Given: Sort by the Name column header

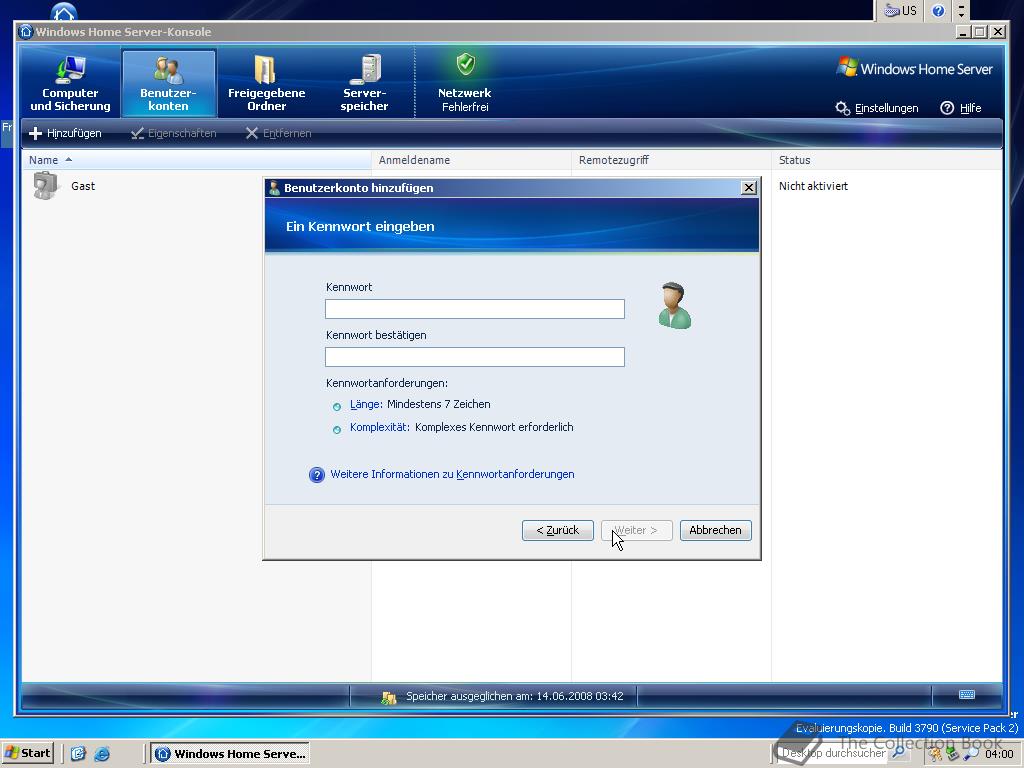Looking at the screenshot, I should click(x=197, y=160).
